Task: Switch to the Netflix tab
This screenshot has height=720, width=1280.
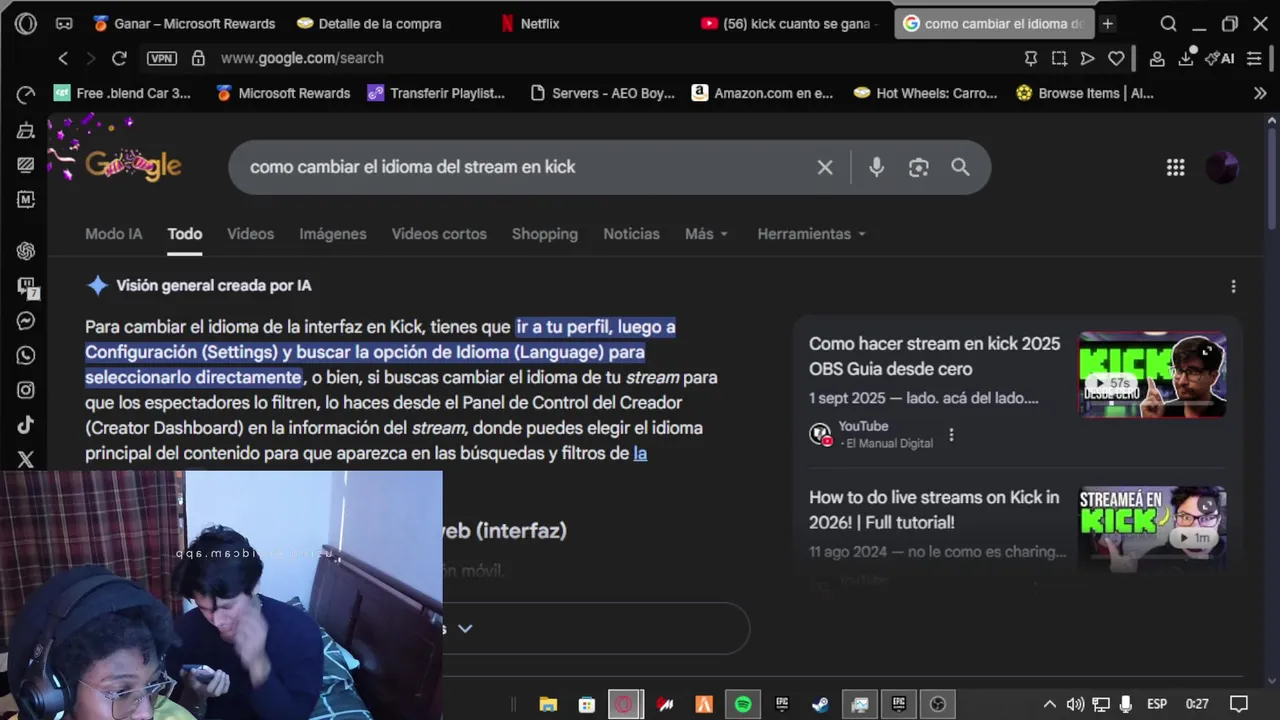Action: [530, 23]
